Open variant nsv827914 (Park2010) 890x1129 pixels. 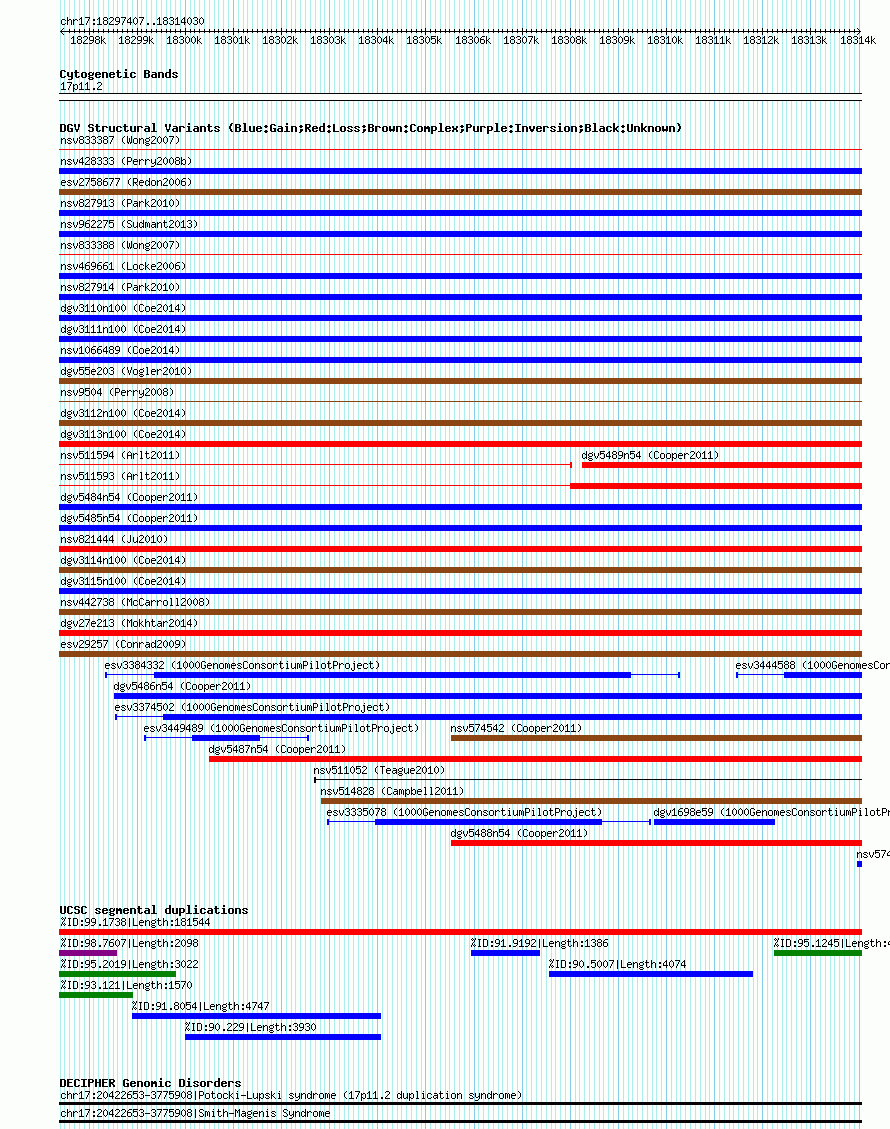(x=120, y=287)
